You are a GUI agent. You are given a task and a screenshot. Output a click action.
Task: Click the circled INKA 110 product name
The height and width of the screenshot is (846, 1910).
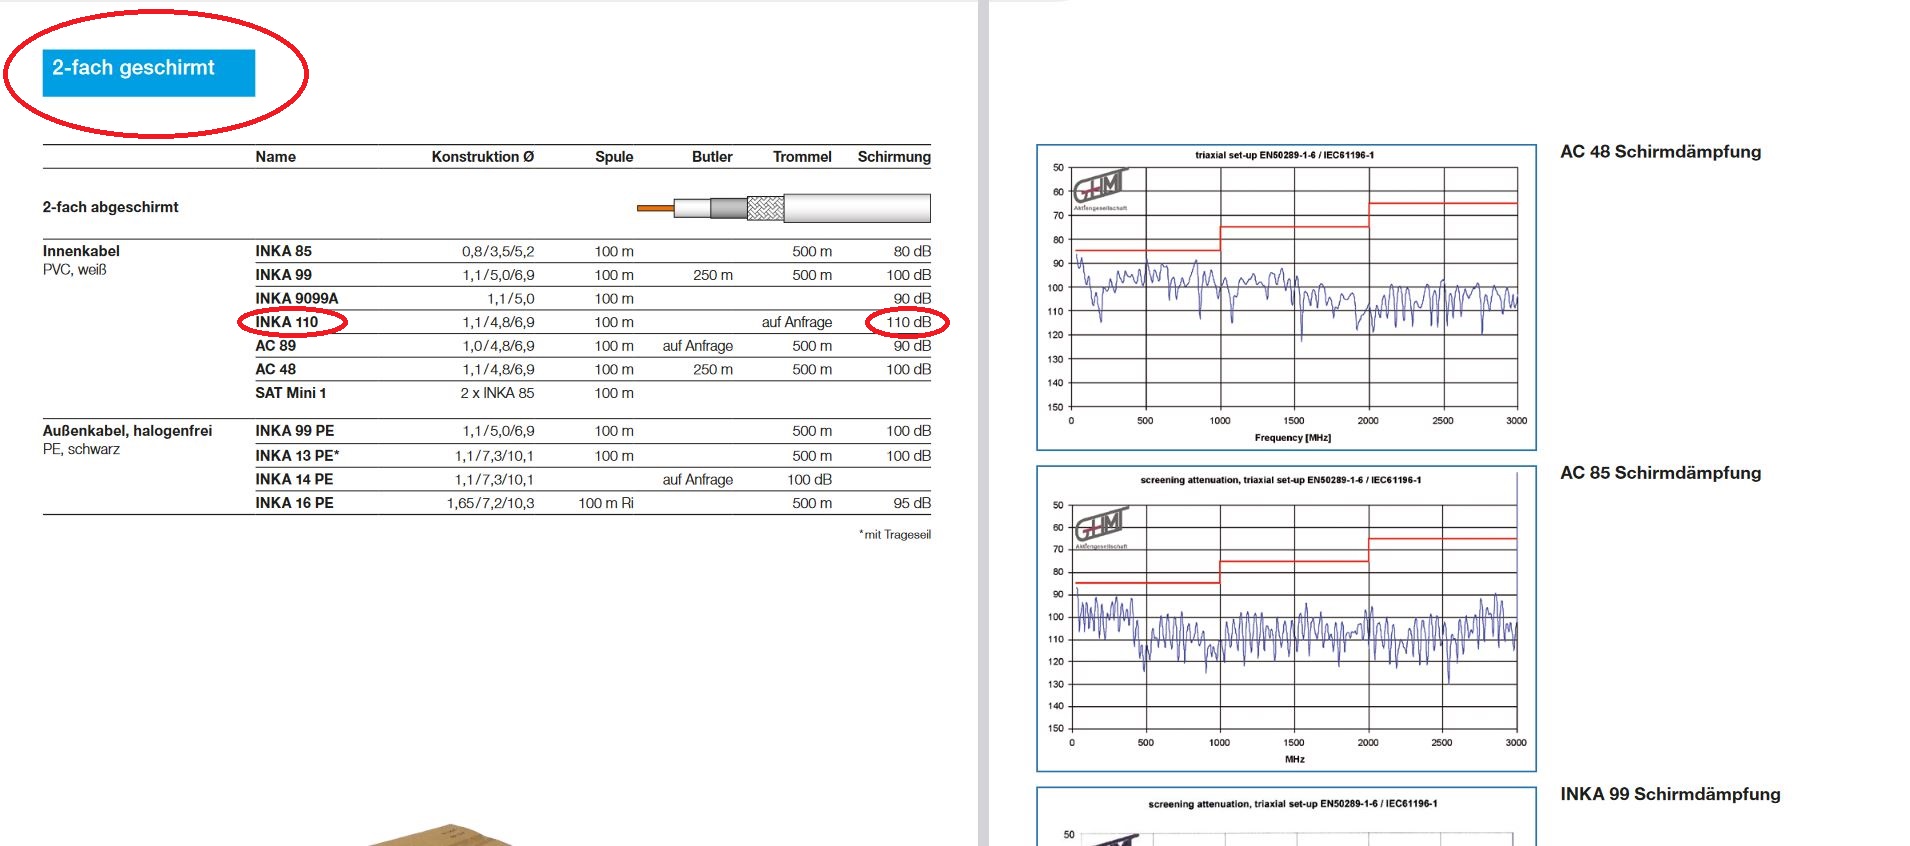click(287, 322)
